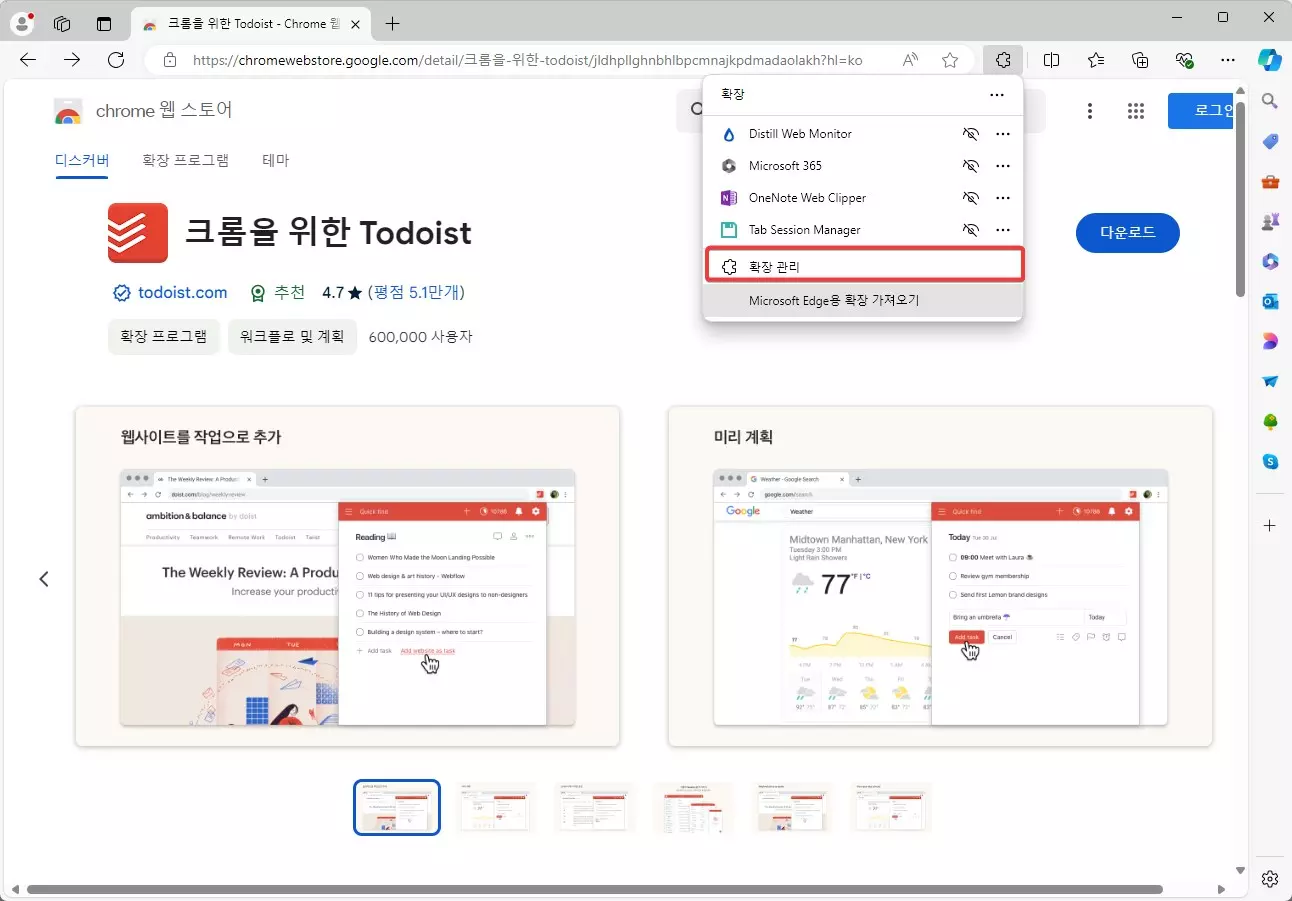Toggle toolbar visibility for Microsoft 365 extension

pyautogui.click(x=969, y=166)
